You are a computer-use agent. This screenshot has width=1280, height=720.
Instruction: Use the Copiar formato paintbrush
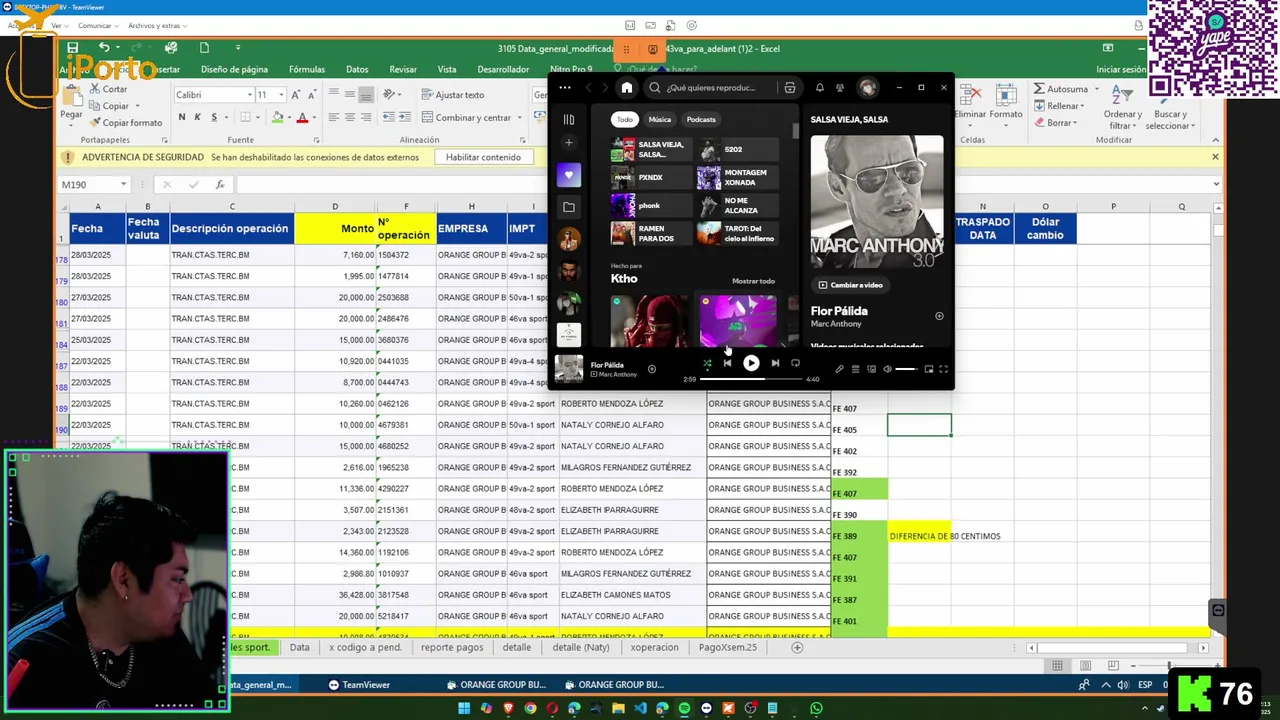(x=125, y=123)
